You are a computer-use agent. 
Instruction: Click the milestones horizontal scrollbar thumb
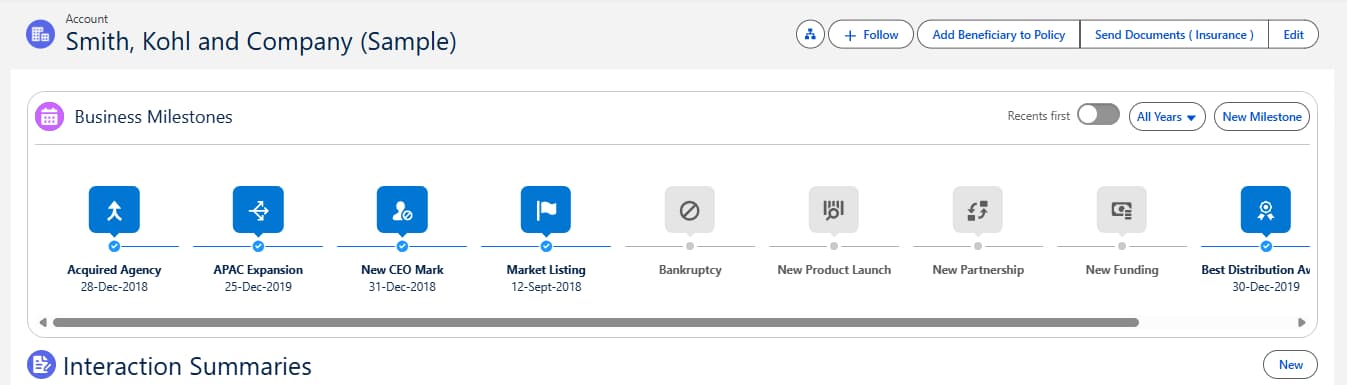click(x=596, y=323)
